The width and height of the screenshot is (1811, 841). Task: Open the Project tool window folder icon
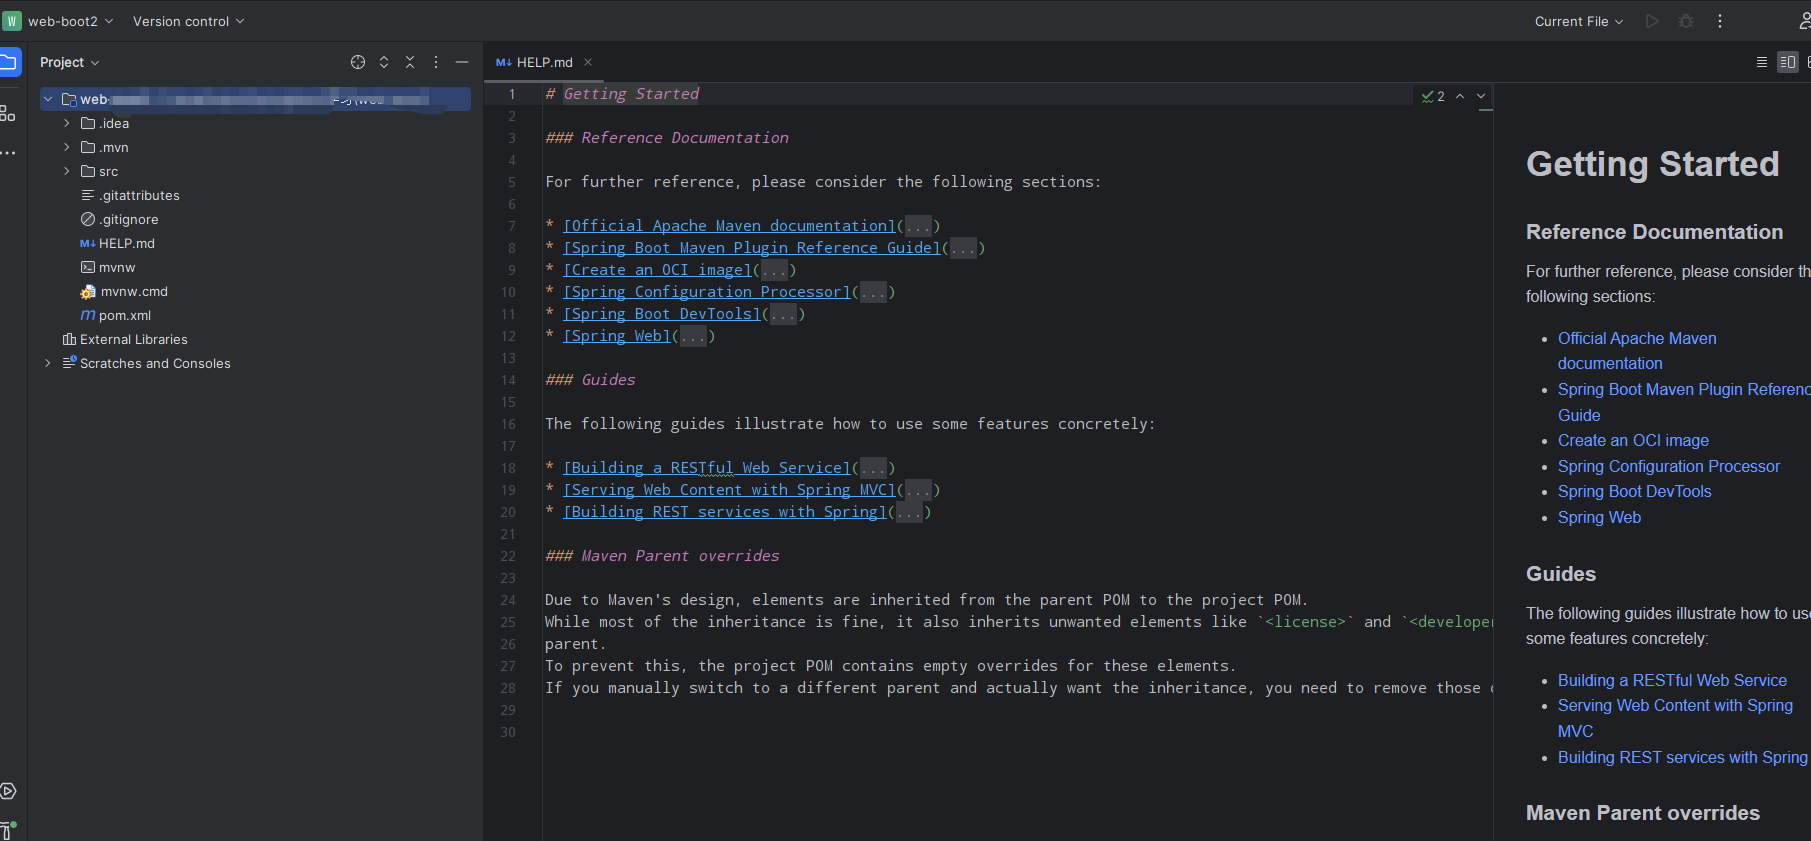[9, 62]
